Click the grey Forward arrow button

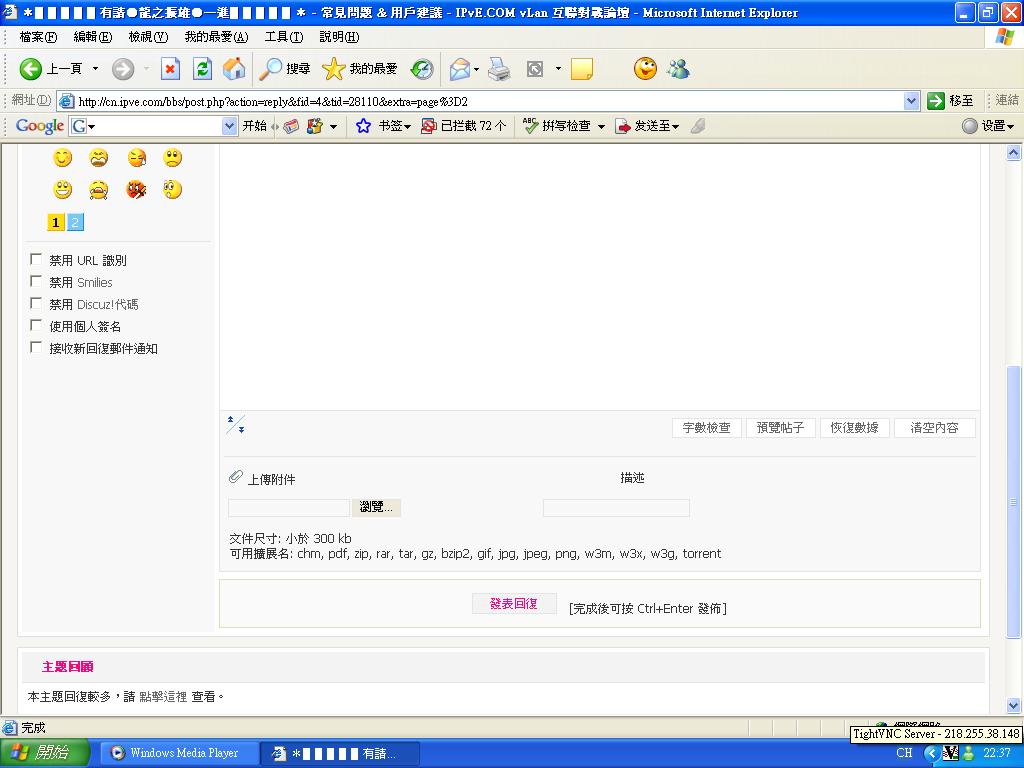point(123,69)
